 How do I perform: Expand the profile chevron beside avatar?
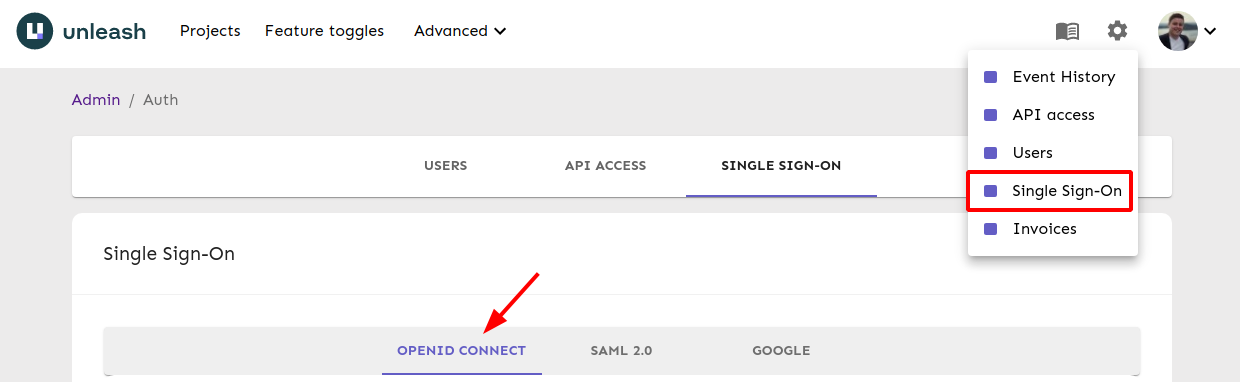pyautogui.click(x=1210, y=31)
